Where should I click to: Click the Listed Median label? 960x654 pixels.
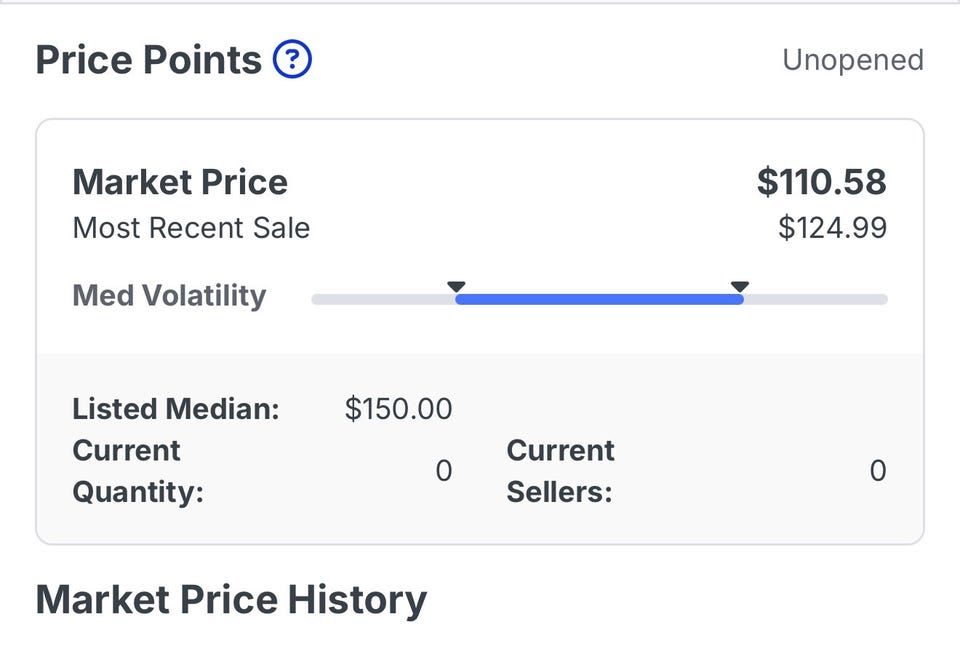click(176, 409)
